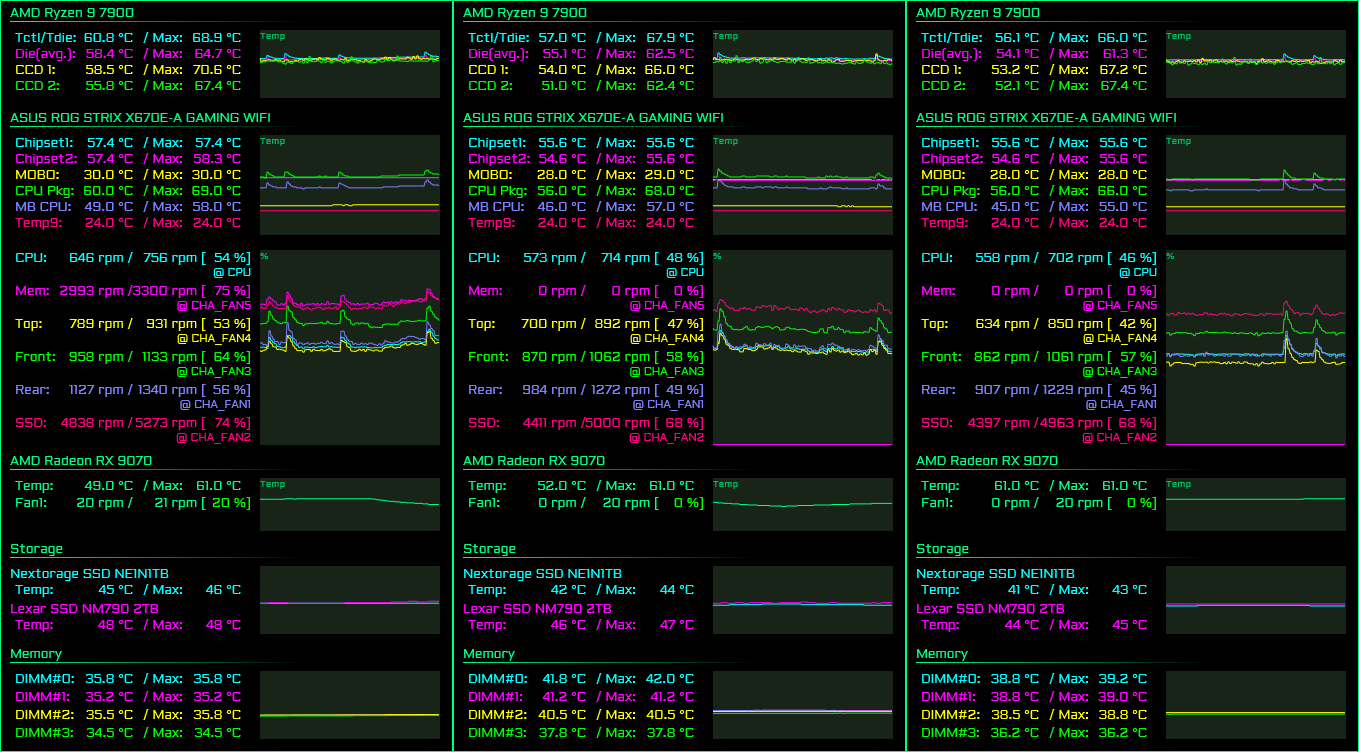
Task: Click the Front fan max 1133 rpm
Action: pos(170,357)
